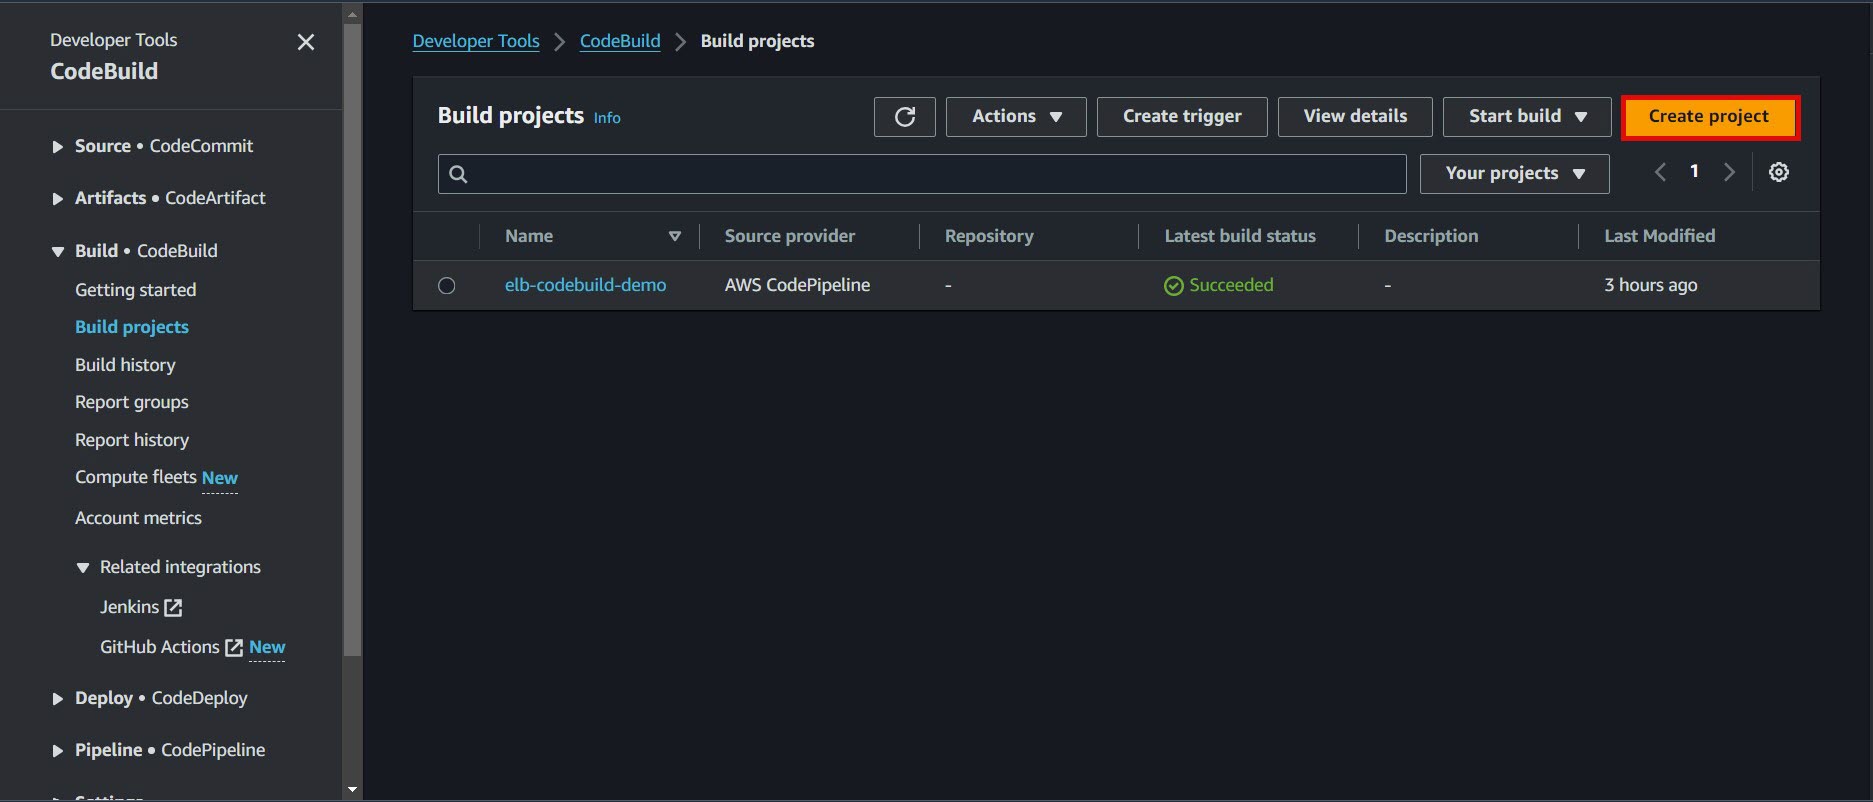
Task: Click the Latest build status column header
Action: coord(1240,236)
